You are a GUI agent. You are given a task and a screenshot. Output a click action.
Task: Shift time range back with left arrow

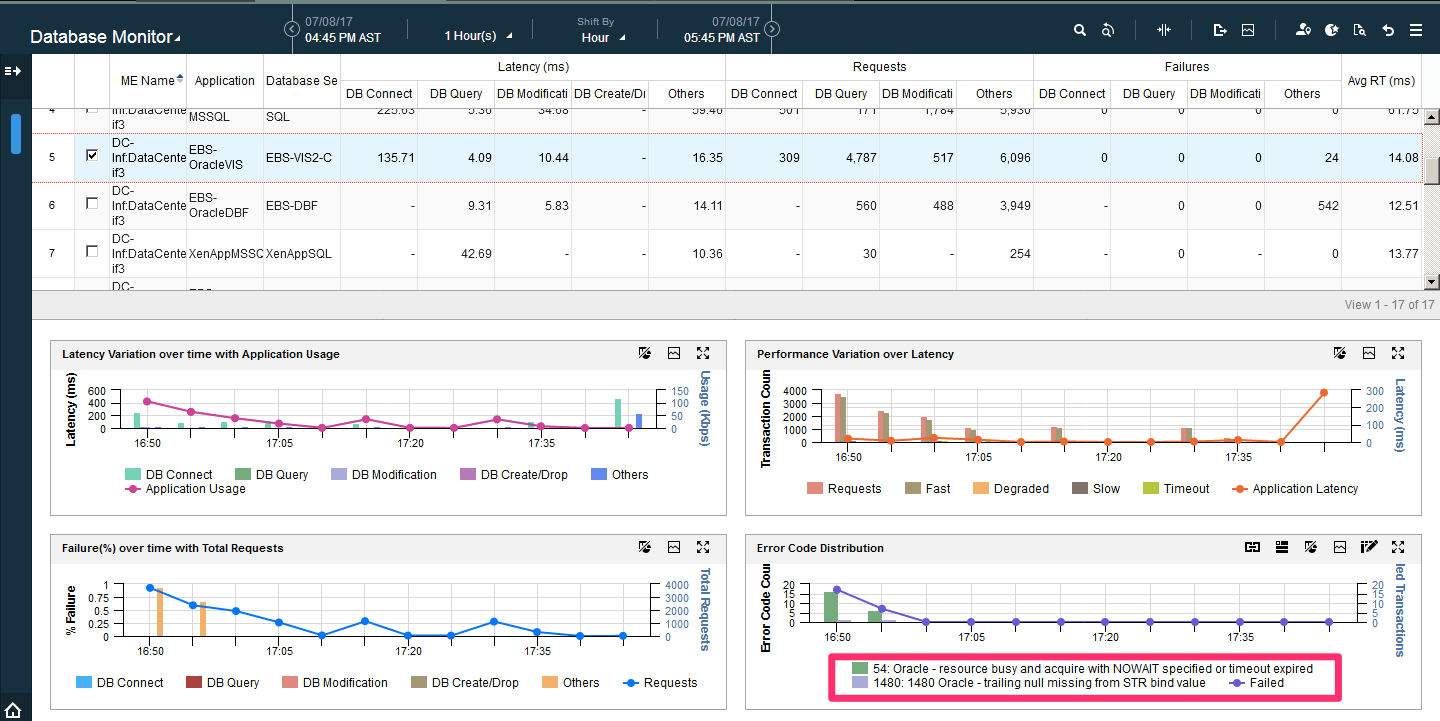pyautogui.click(x=292, y=29)
